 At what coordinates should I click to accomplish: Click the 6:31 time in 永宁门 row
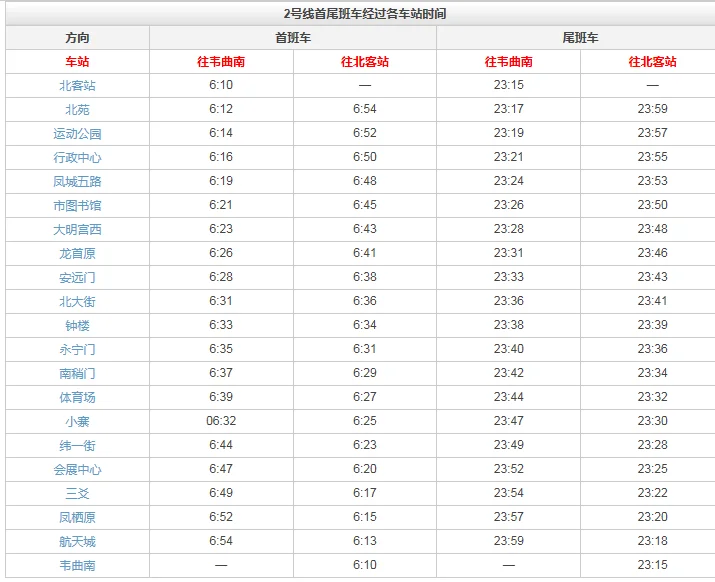(x=365, y=348)
